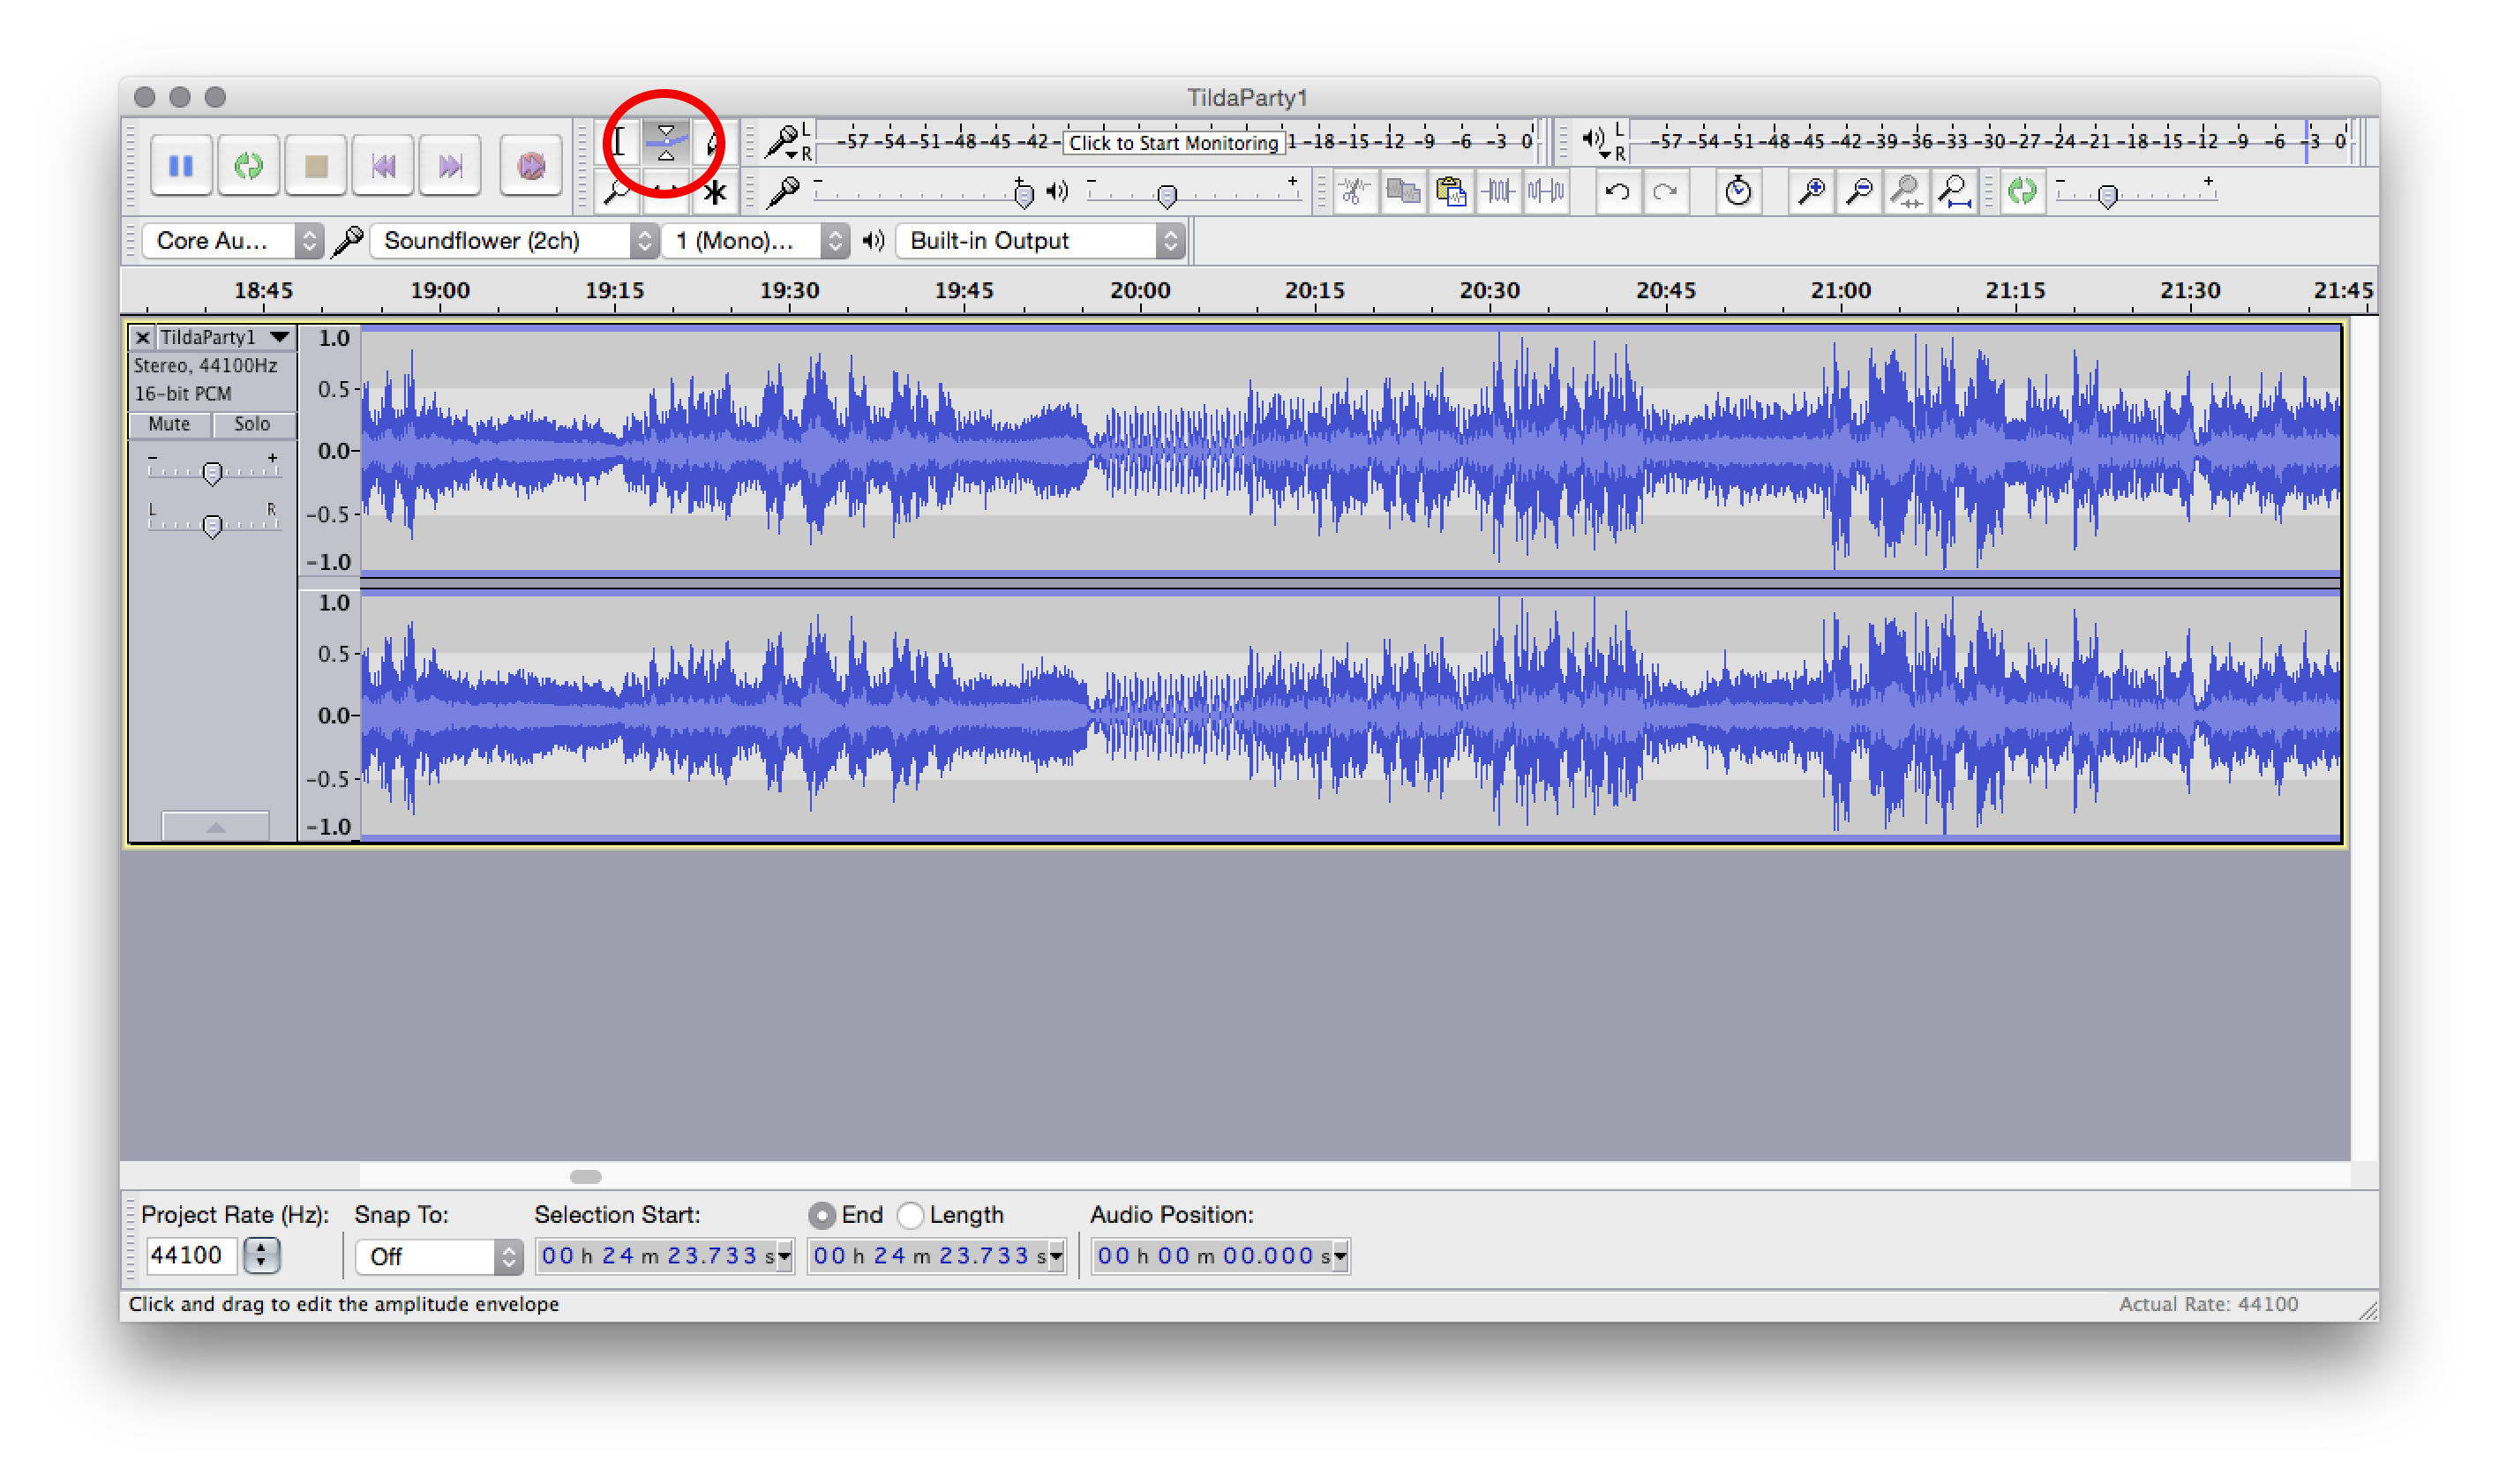Click the green Play-at-Speed button
The width and height of the screenshot is (2499, 1484).
click(2022, 191)
